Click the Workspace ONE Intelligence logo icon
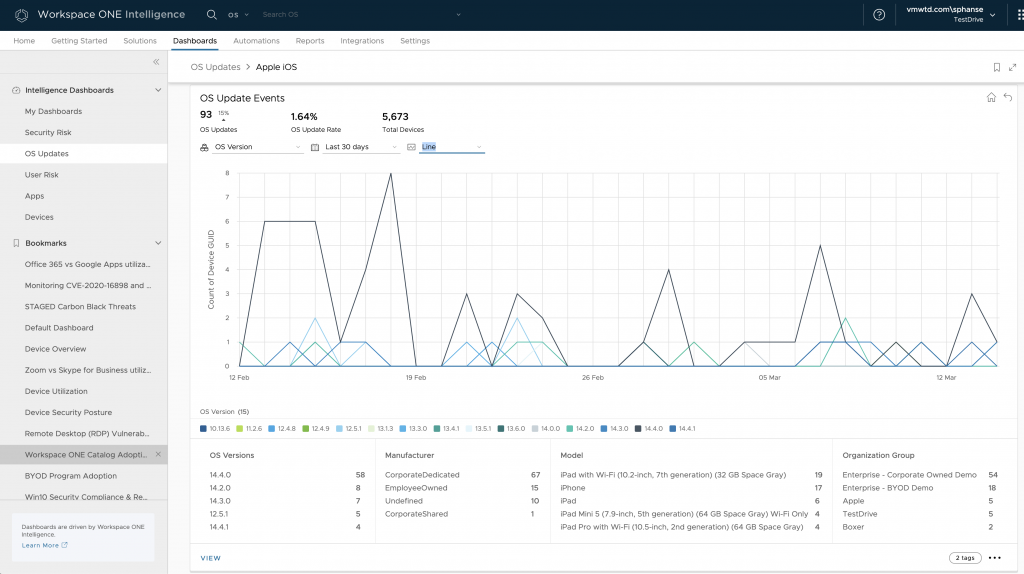Screen dimensions: 1024x574 point(21,15)
